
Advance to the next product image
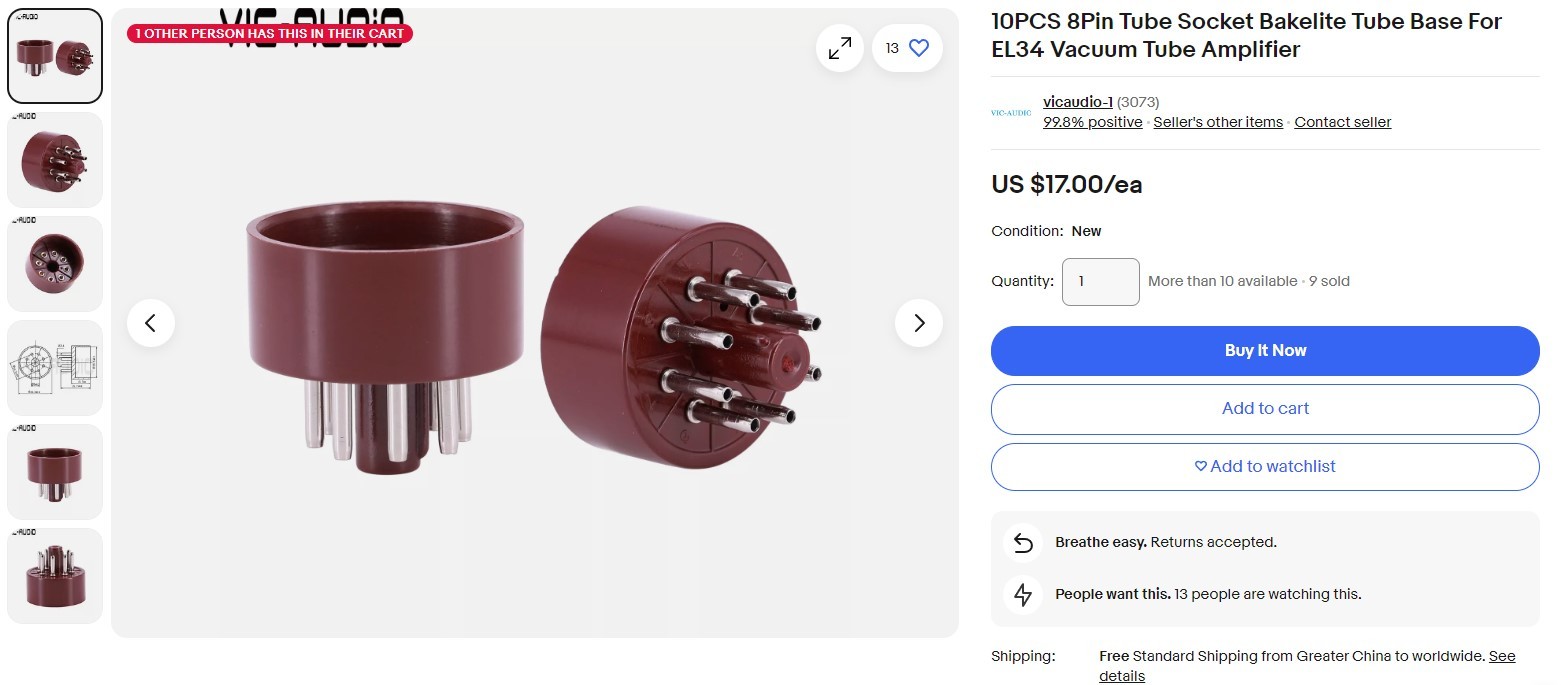point(919,323)
